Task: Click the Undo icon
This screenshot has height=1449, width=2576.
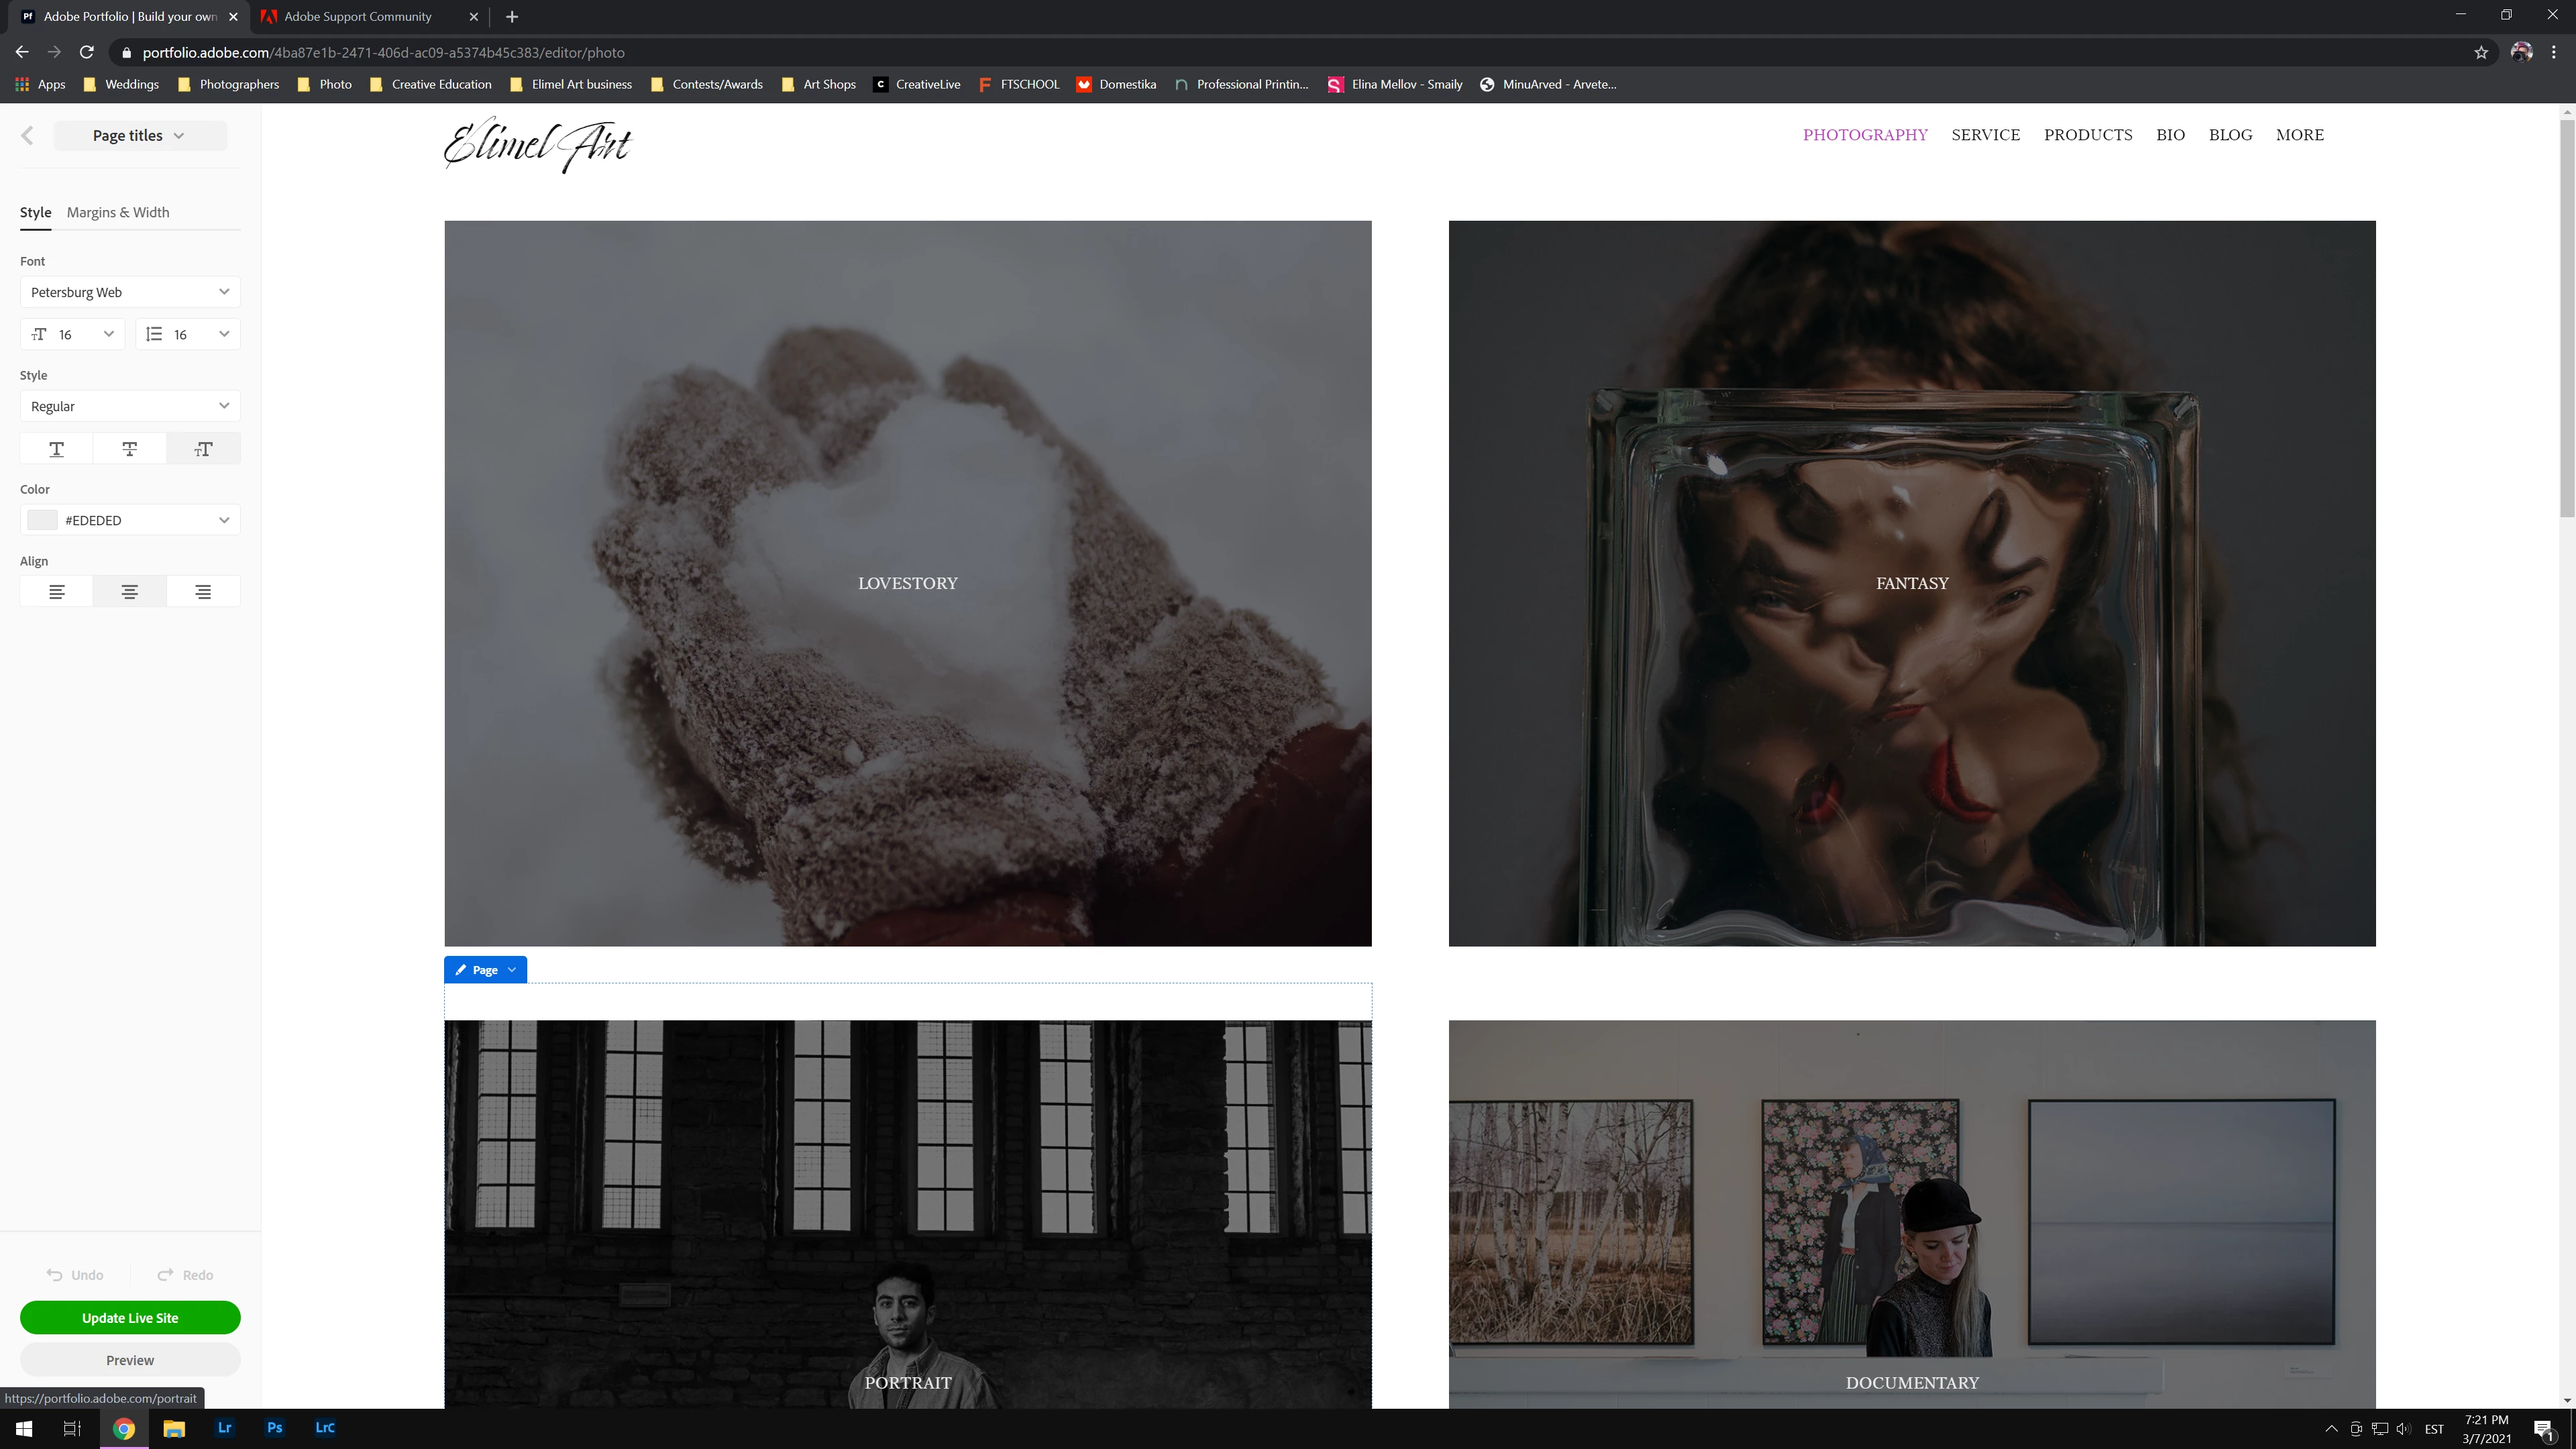Action: click(x=55, y=1275)
